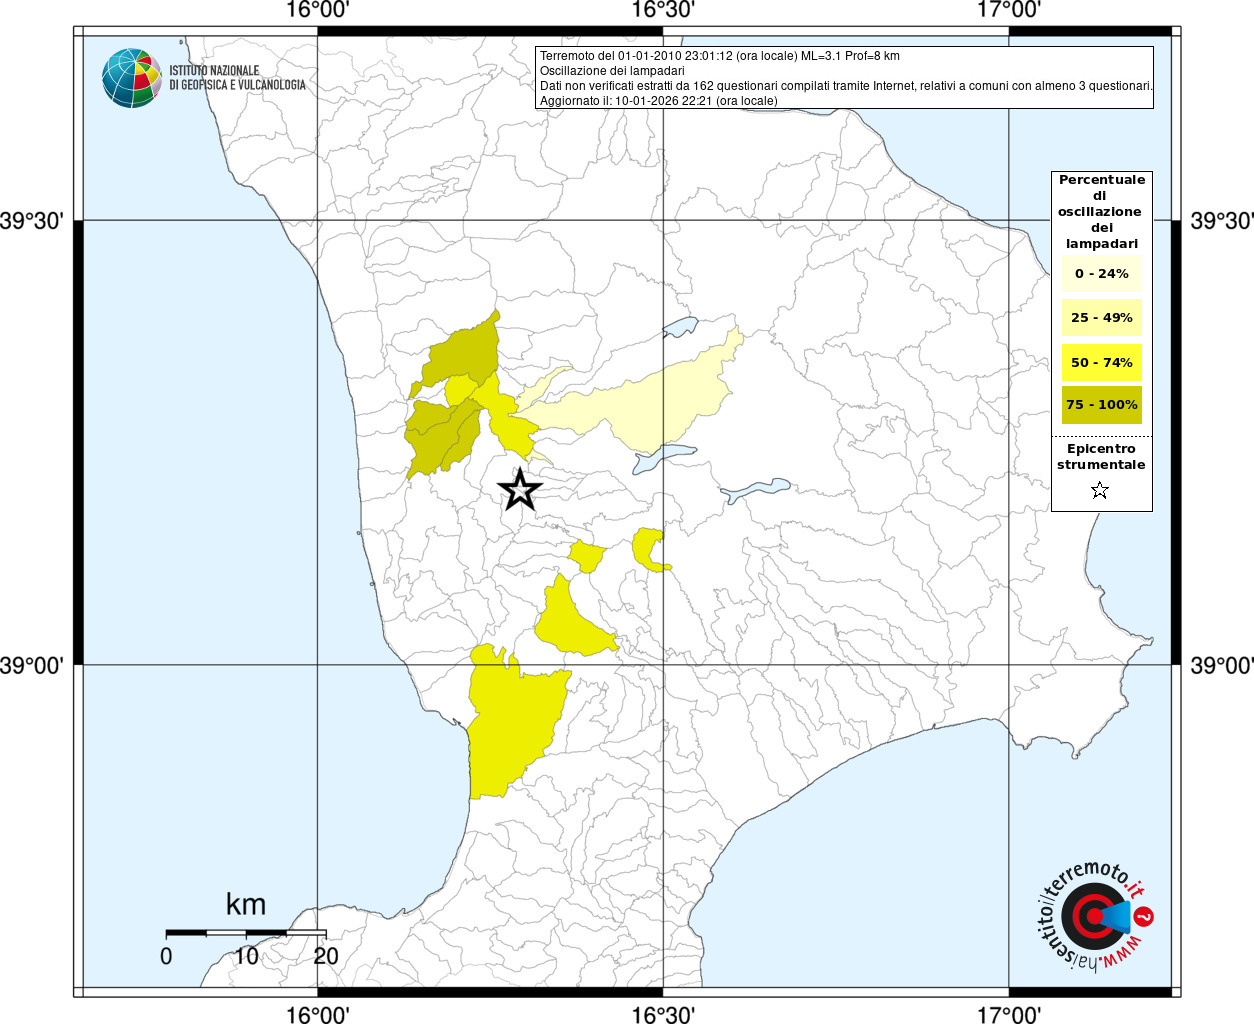Select the 75 - 100% legend swatch
The width and height of the screenshot is (1254, 1024).
[x=1102, y=405]
